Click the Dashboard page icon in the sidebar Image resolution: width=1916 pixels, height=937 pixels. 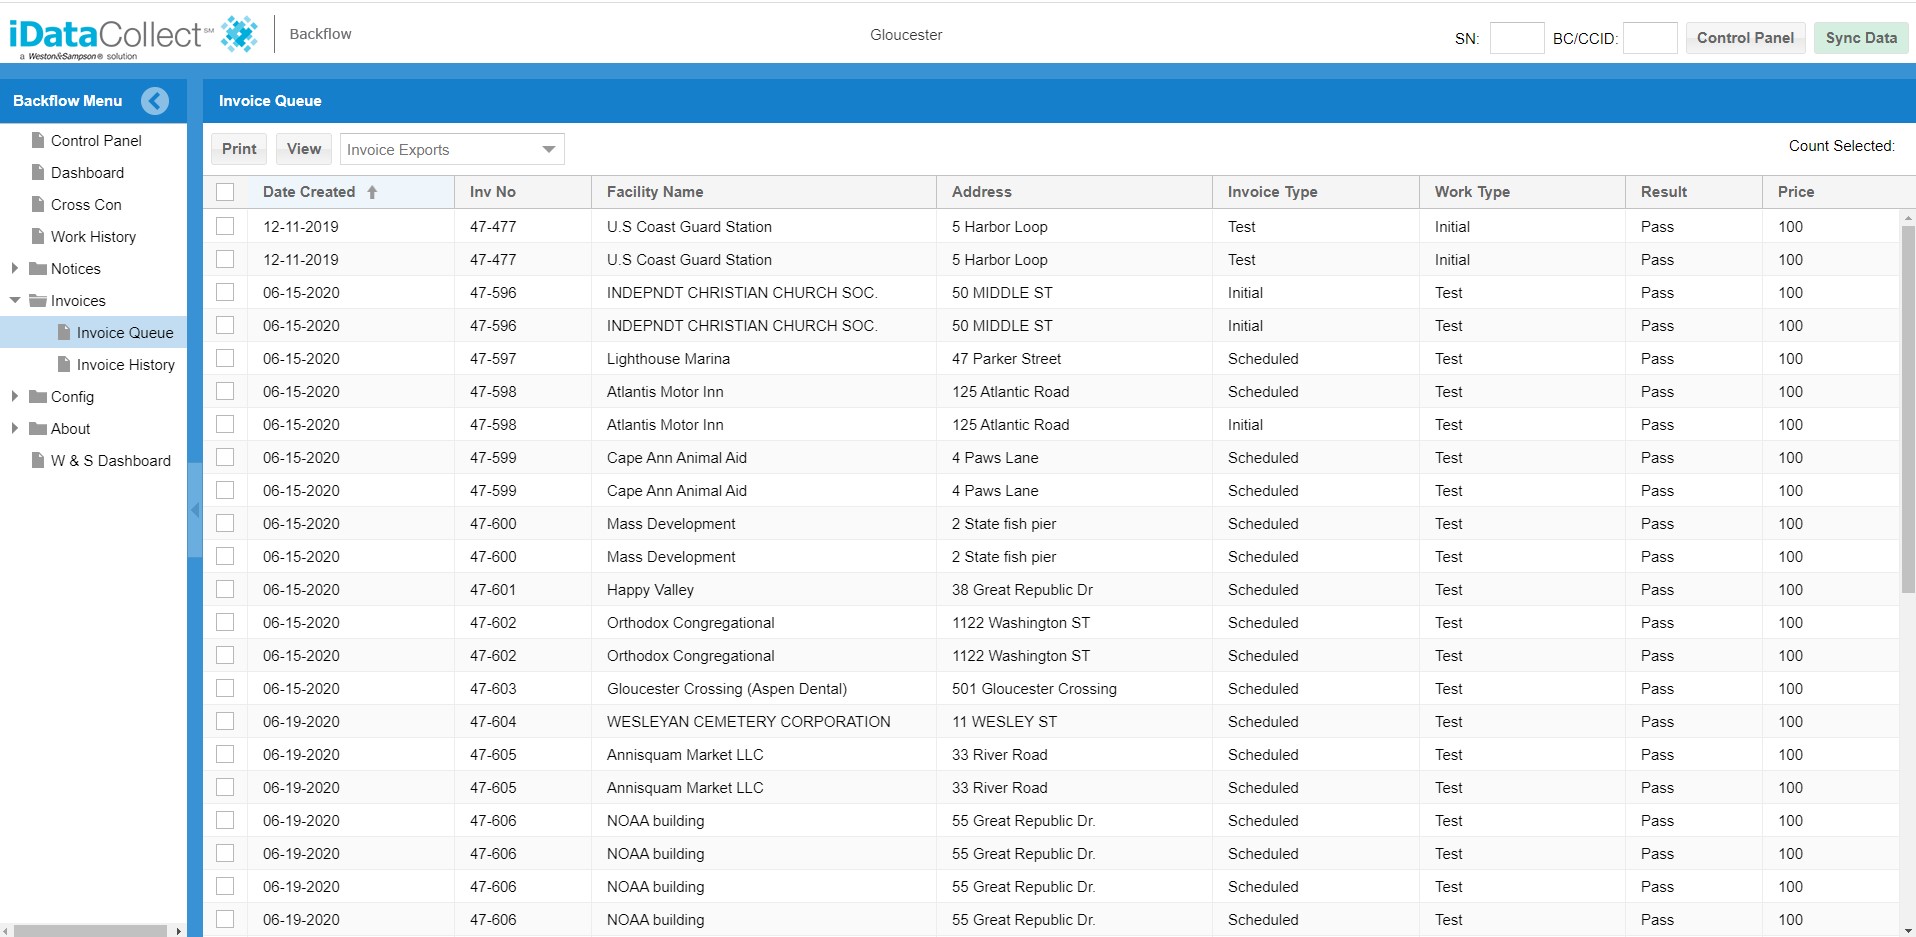click(x=38, y=172)
